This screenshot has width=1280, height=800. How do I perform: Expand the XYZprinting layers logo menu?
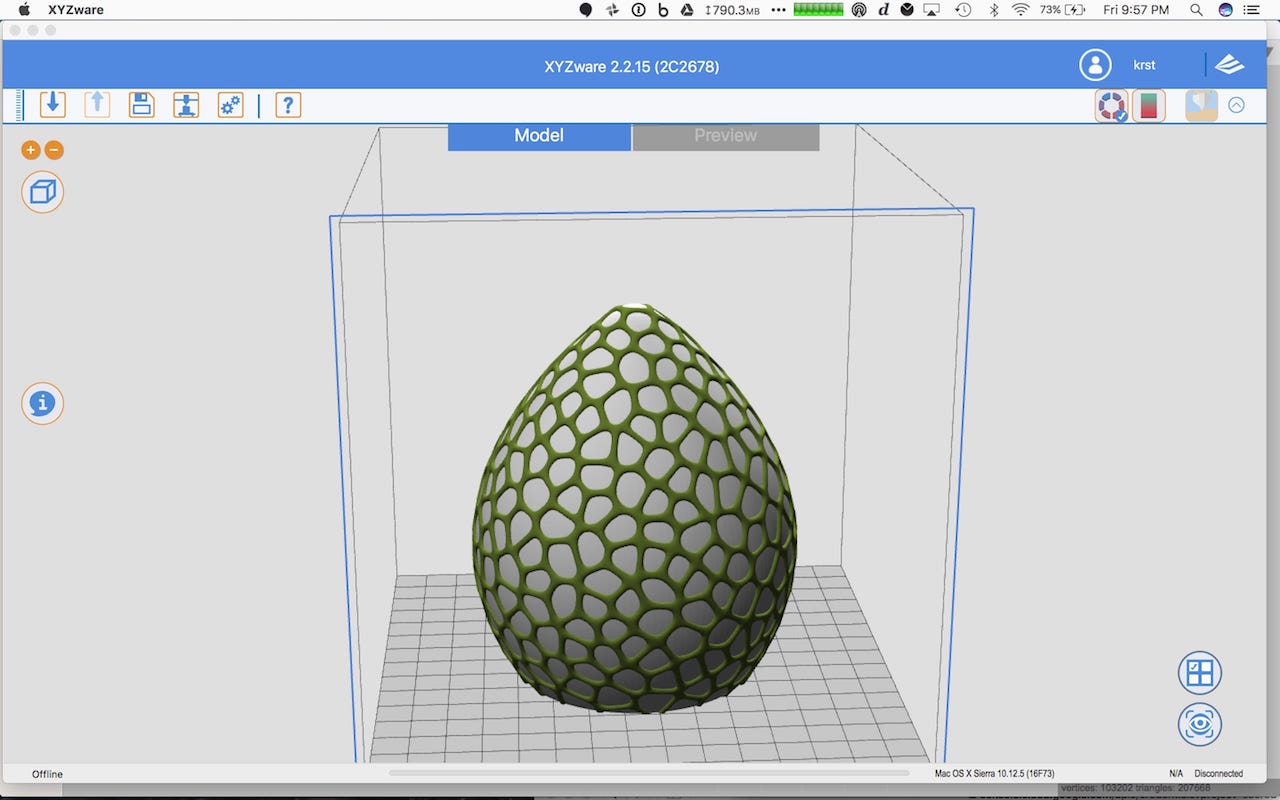[1229, 65]
